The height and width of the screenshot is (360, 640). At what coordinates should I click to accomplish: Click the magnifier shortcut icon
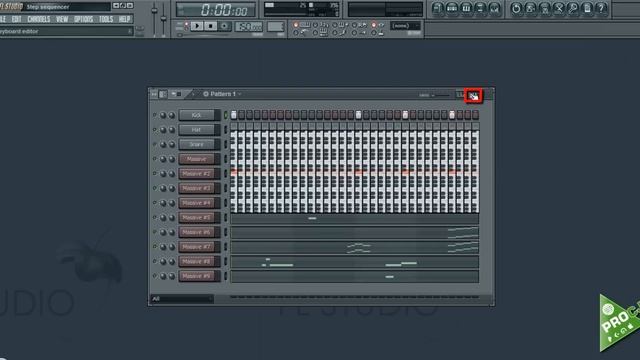[x=573, y=8]
